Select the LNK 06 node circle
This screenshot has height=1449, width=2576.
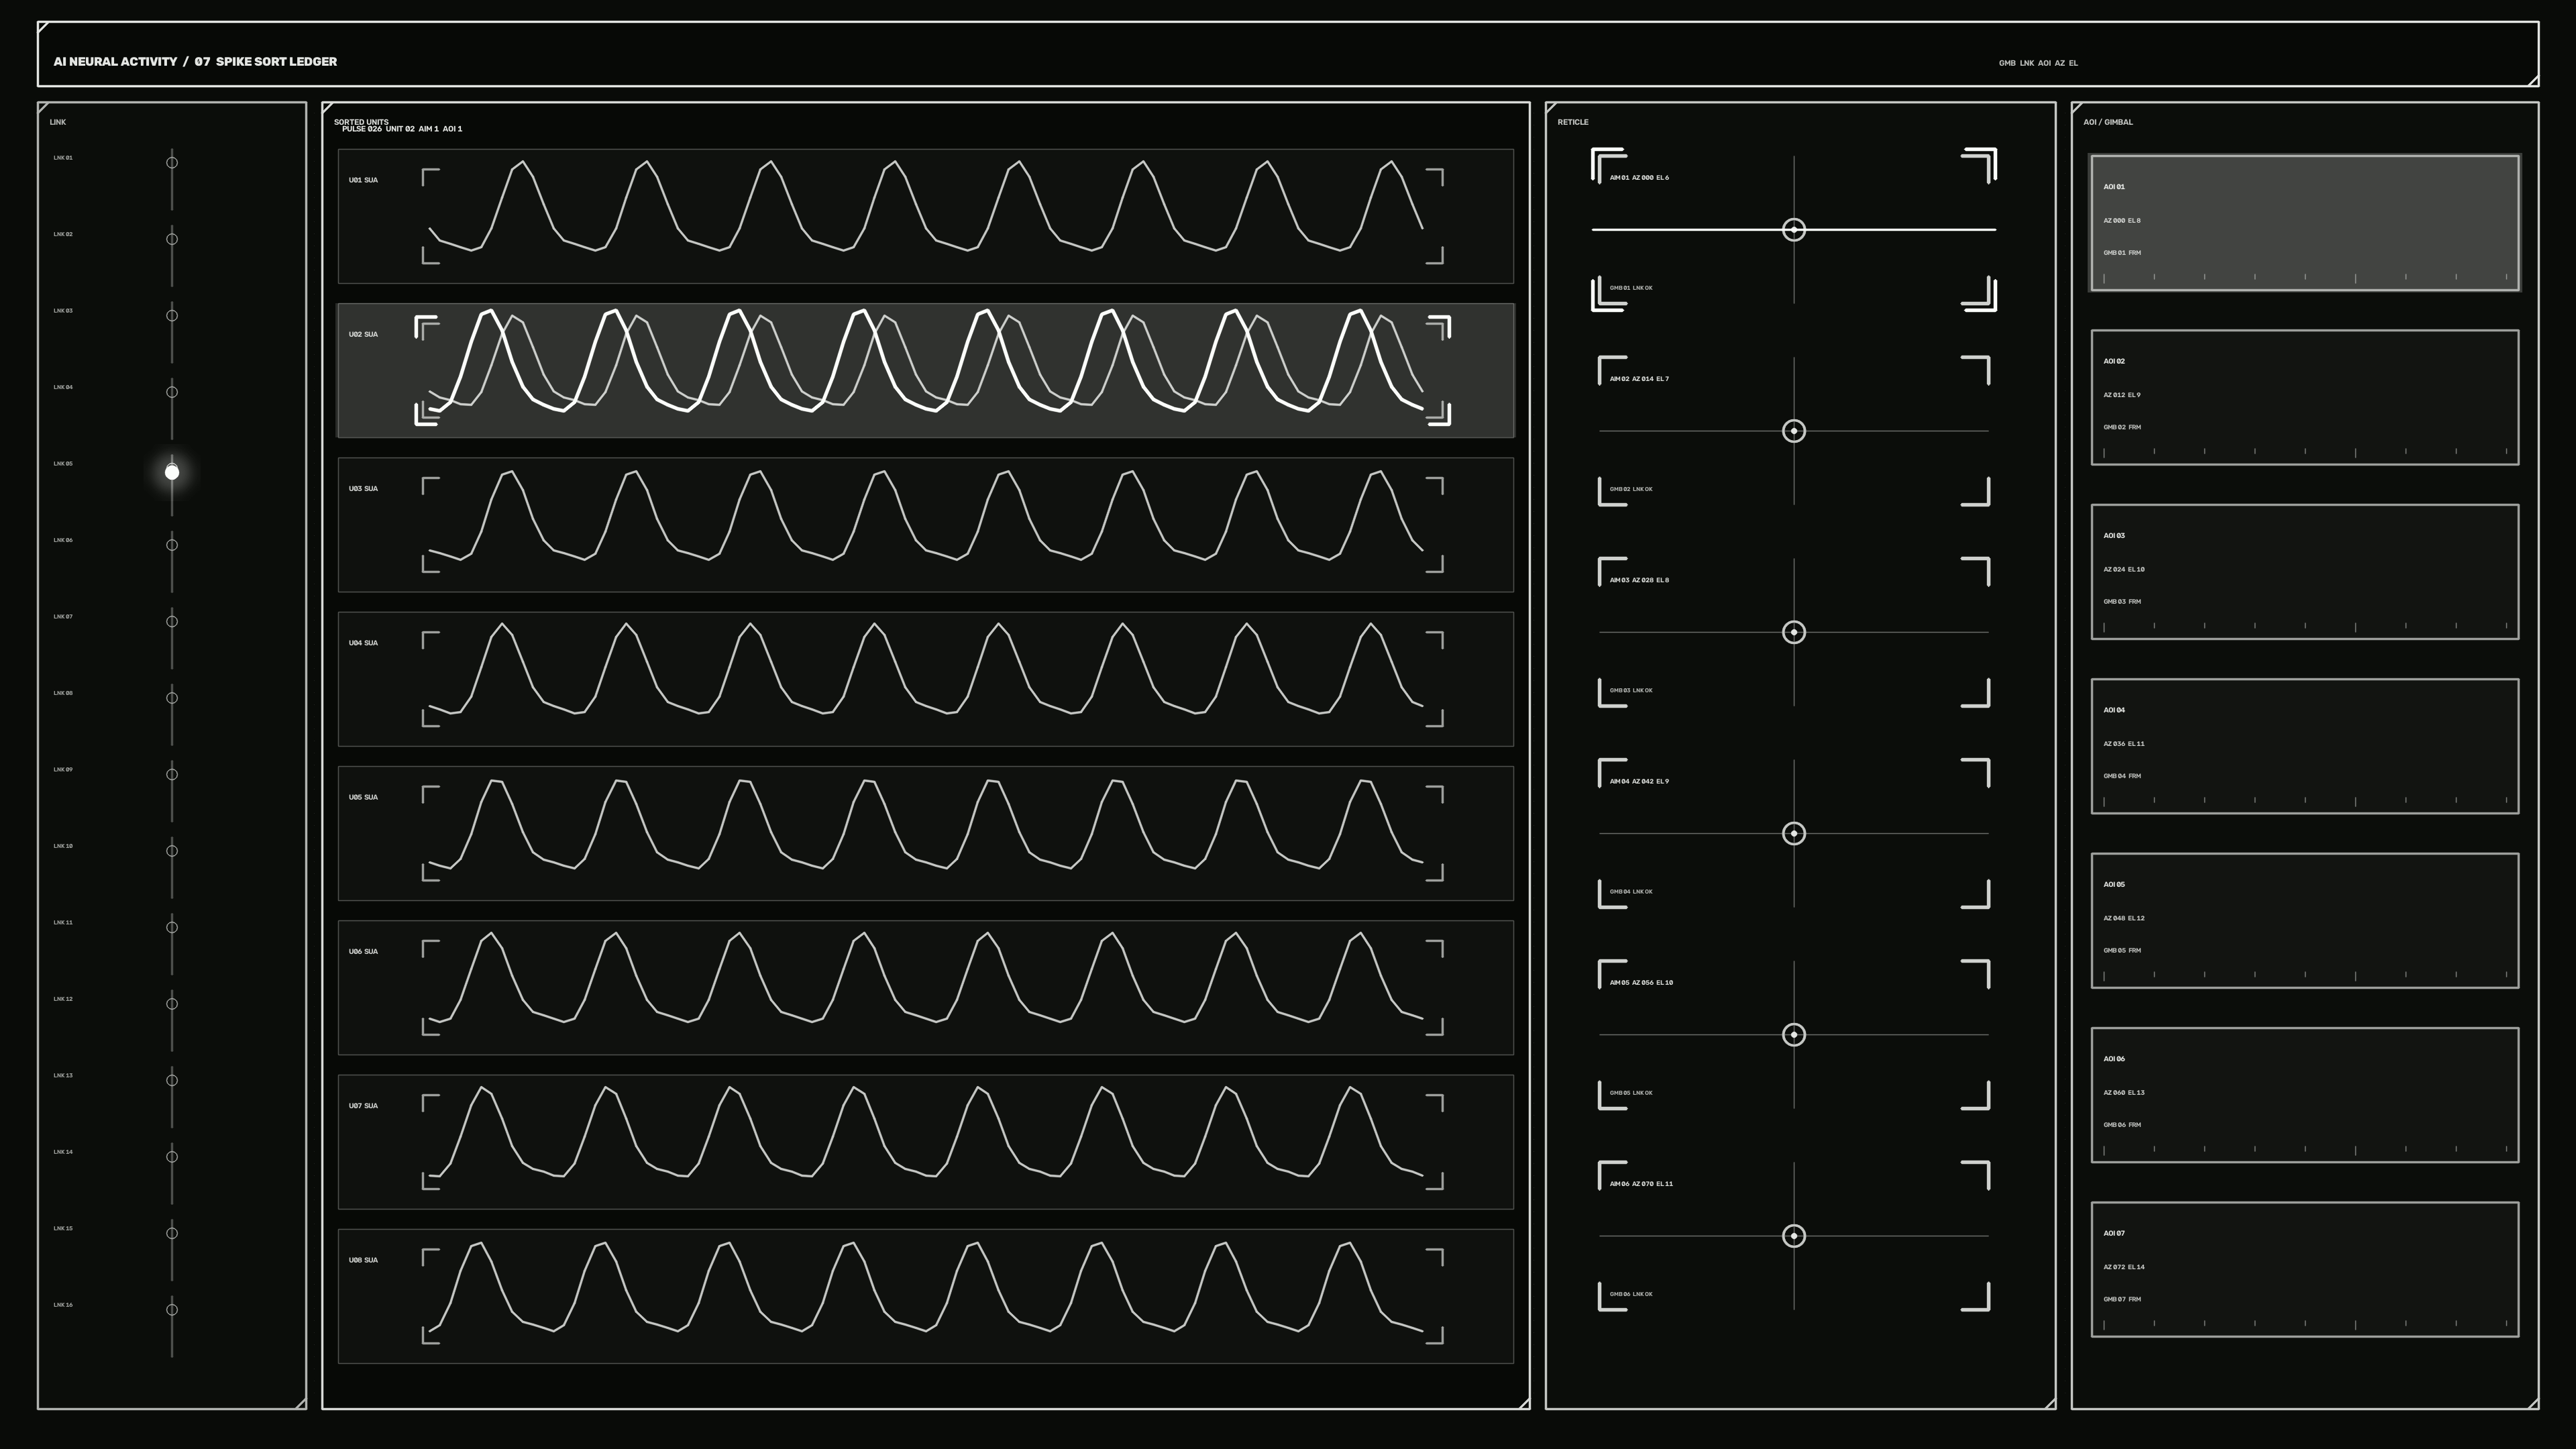pos(172,545)
